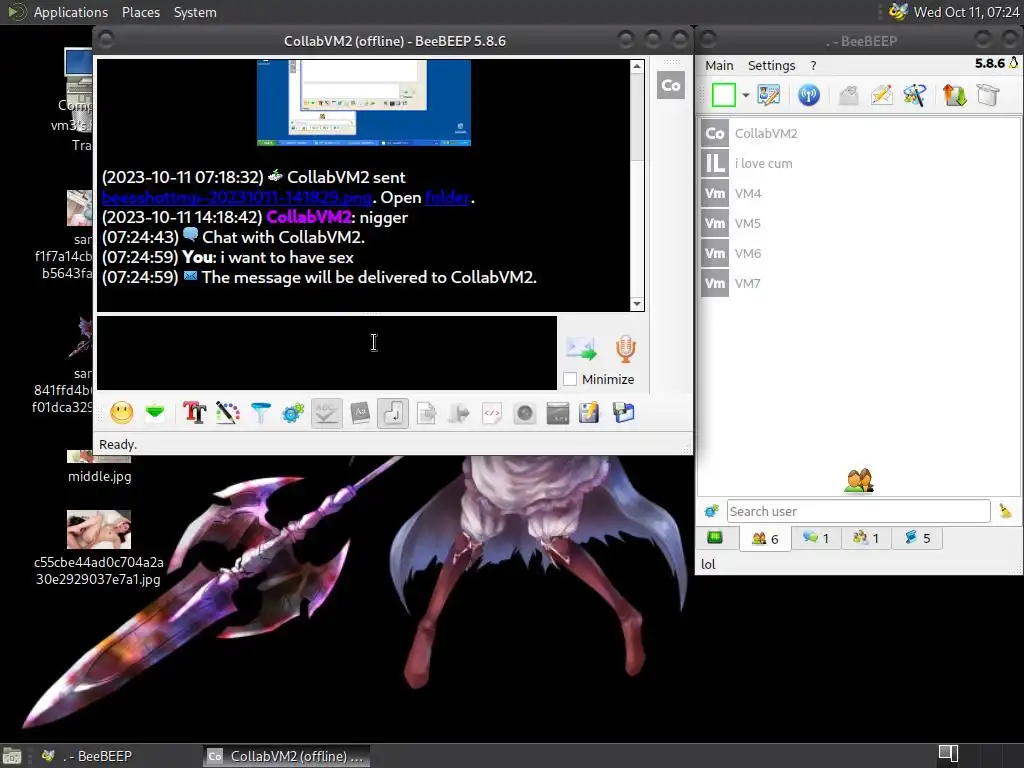Click the message input text area

327,353
